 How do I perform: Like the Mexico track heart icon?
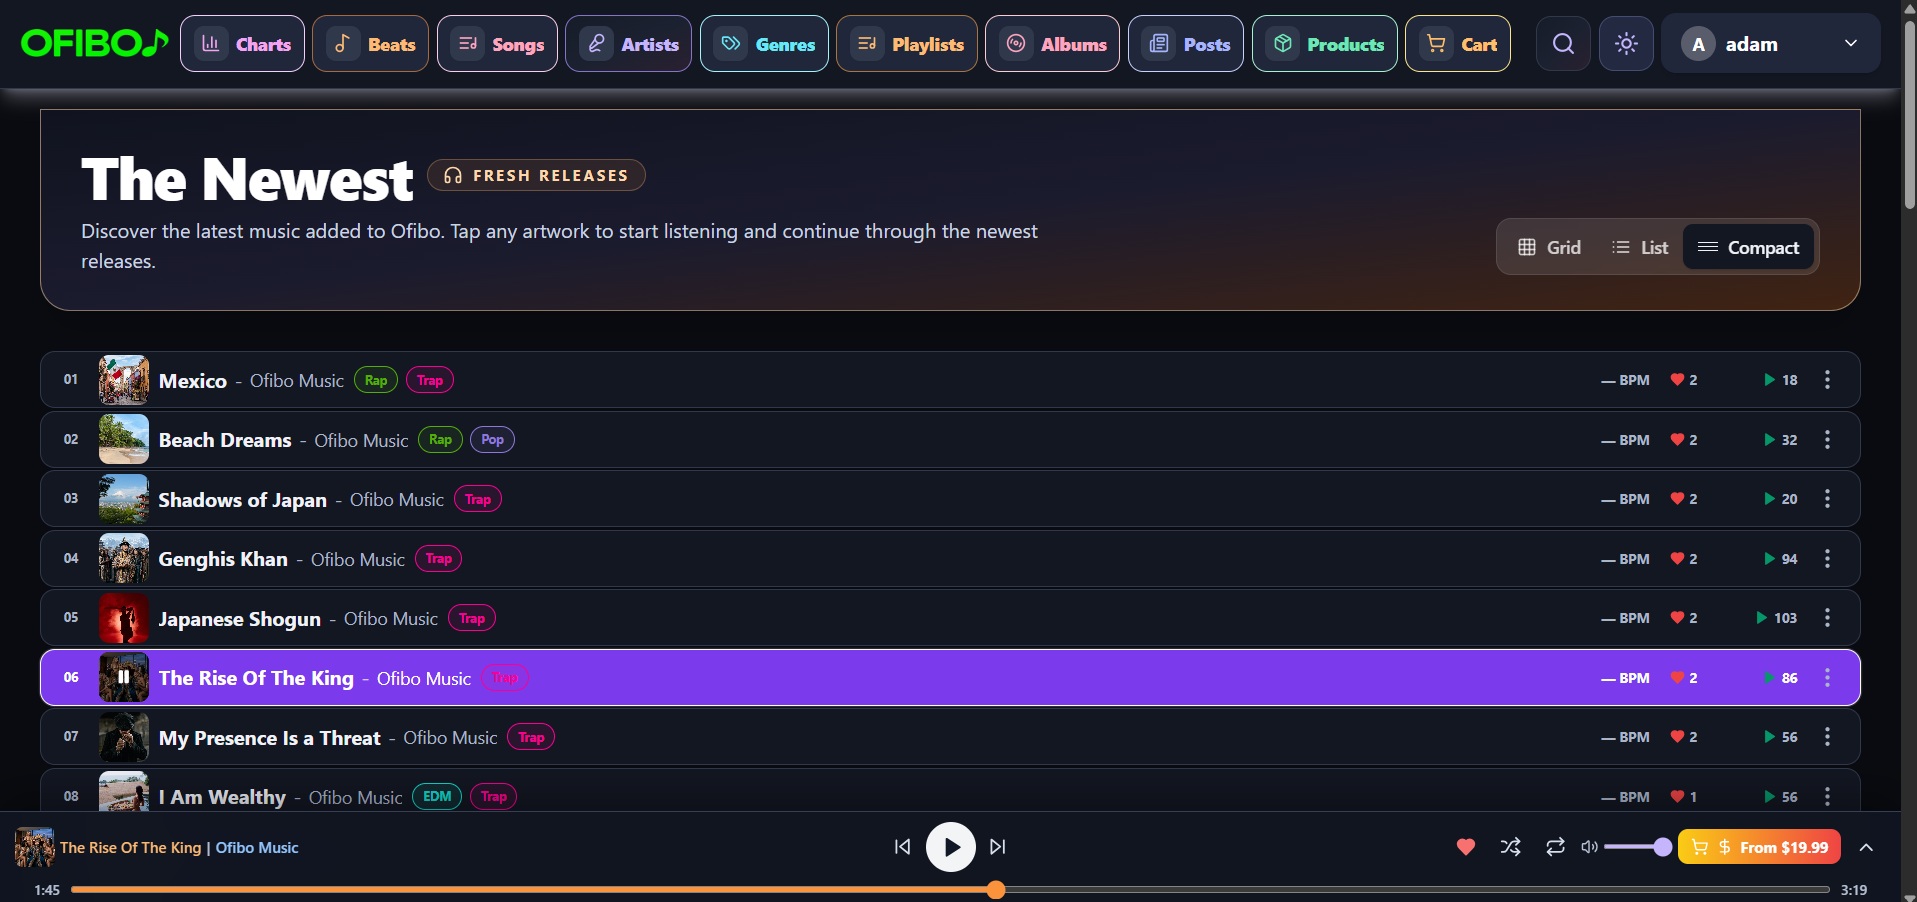point(1677,380)
